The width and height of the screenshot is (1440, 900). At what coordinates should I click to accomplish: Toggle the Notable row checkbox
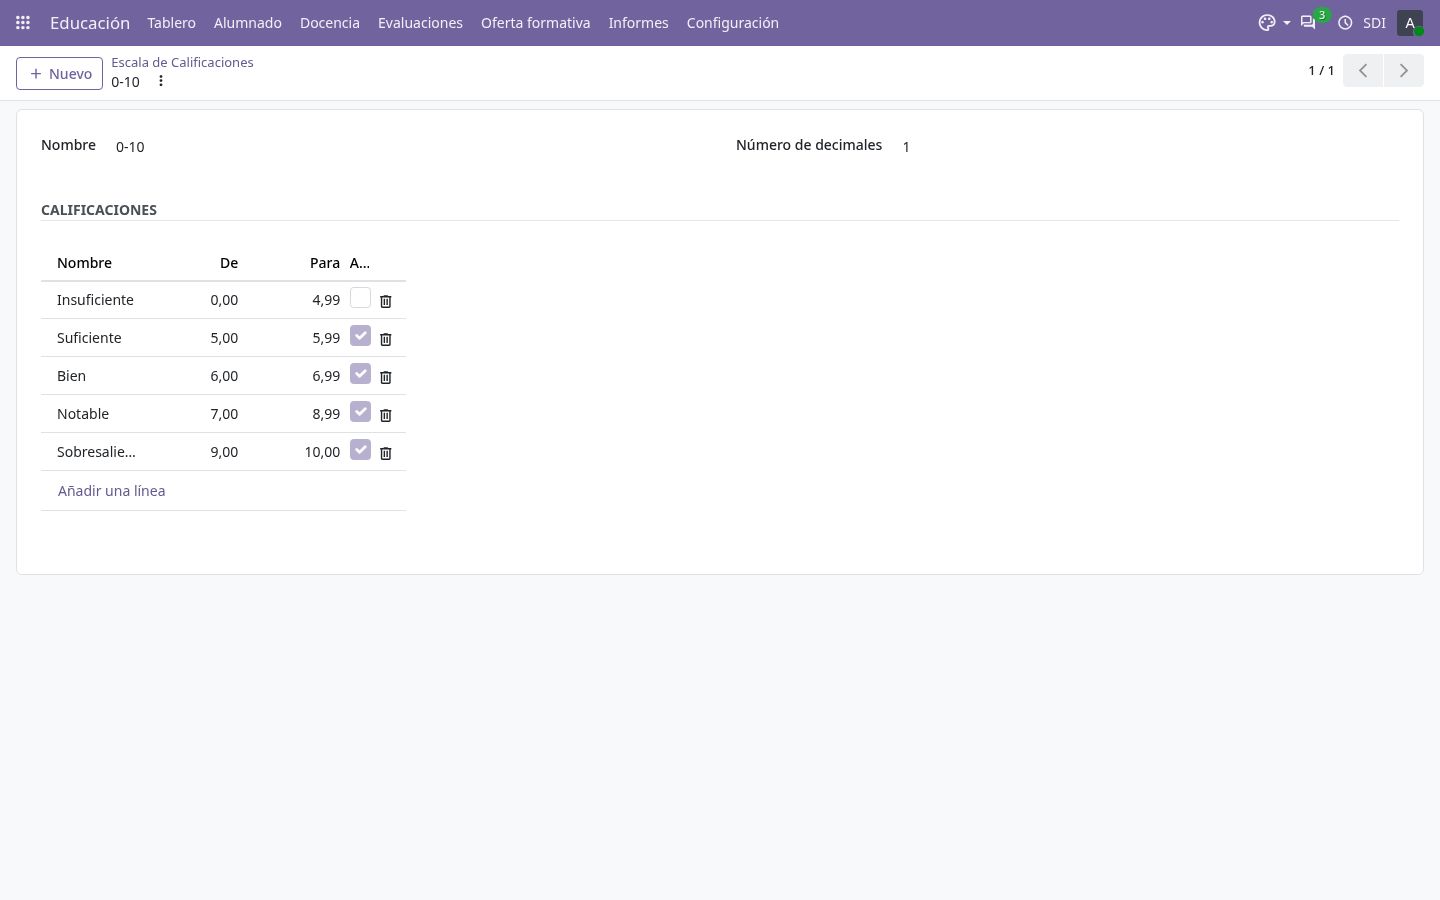coord(360,412)
